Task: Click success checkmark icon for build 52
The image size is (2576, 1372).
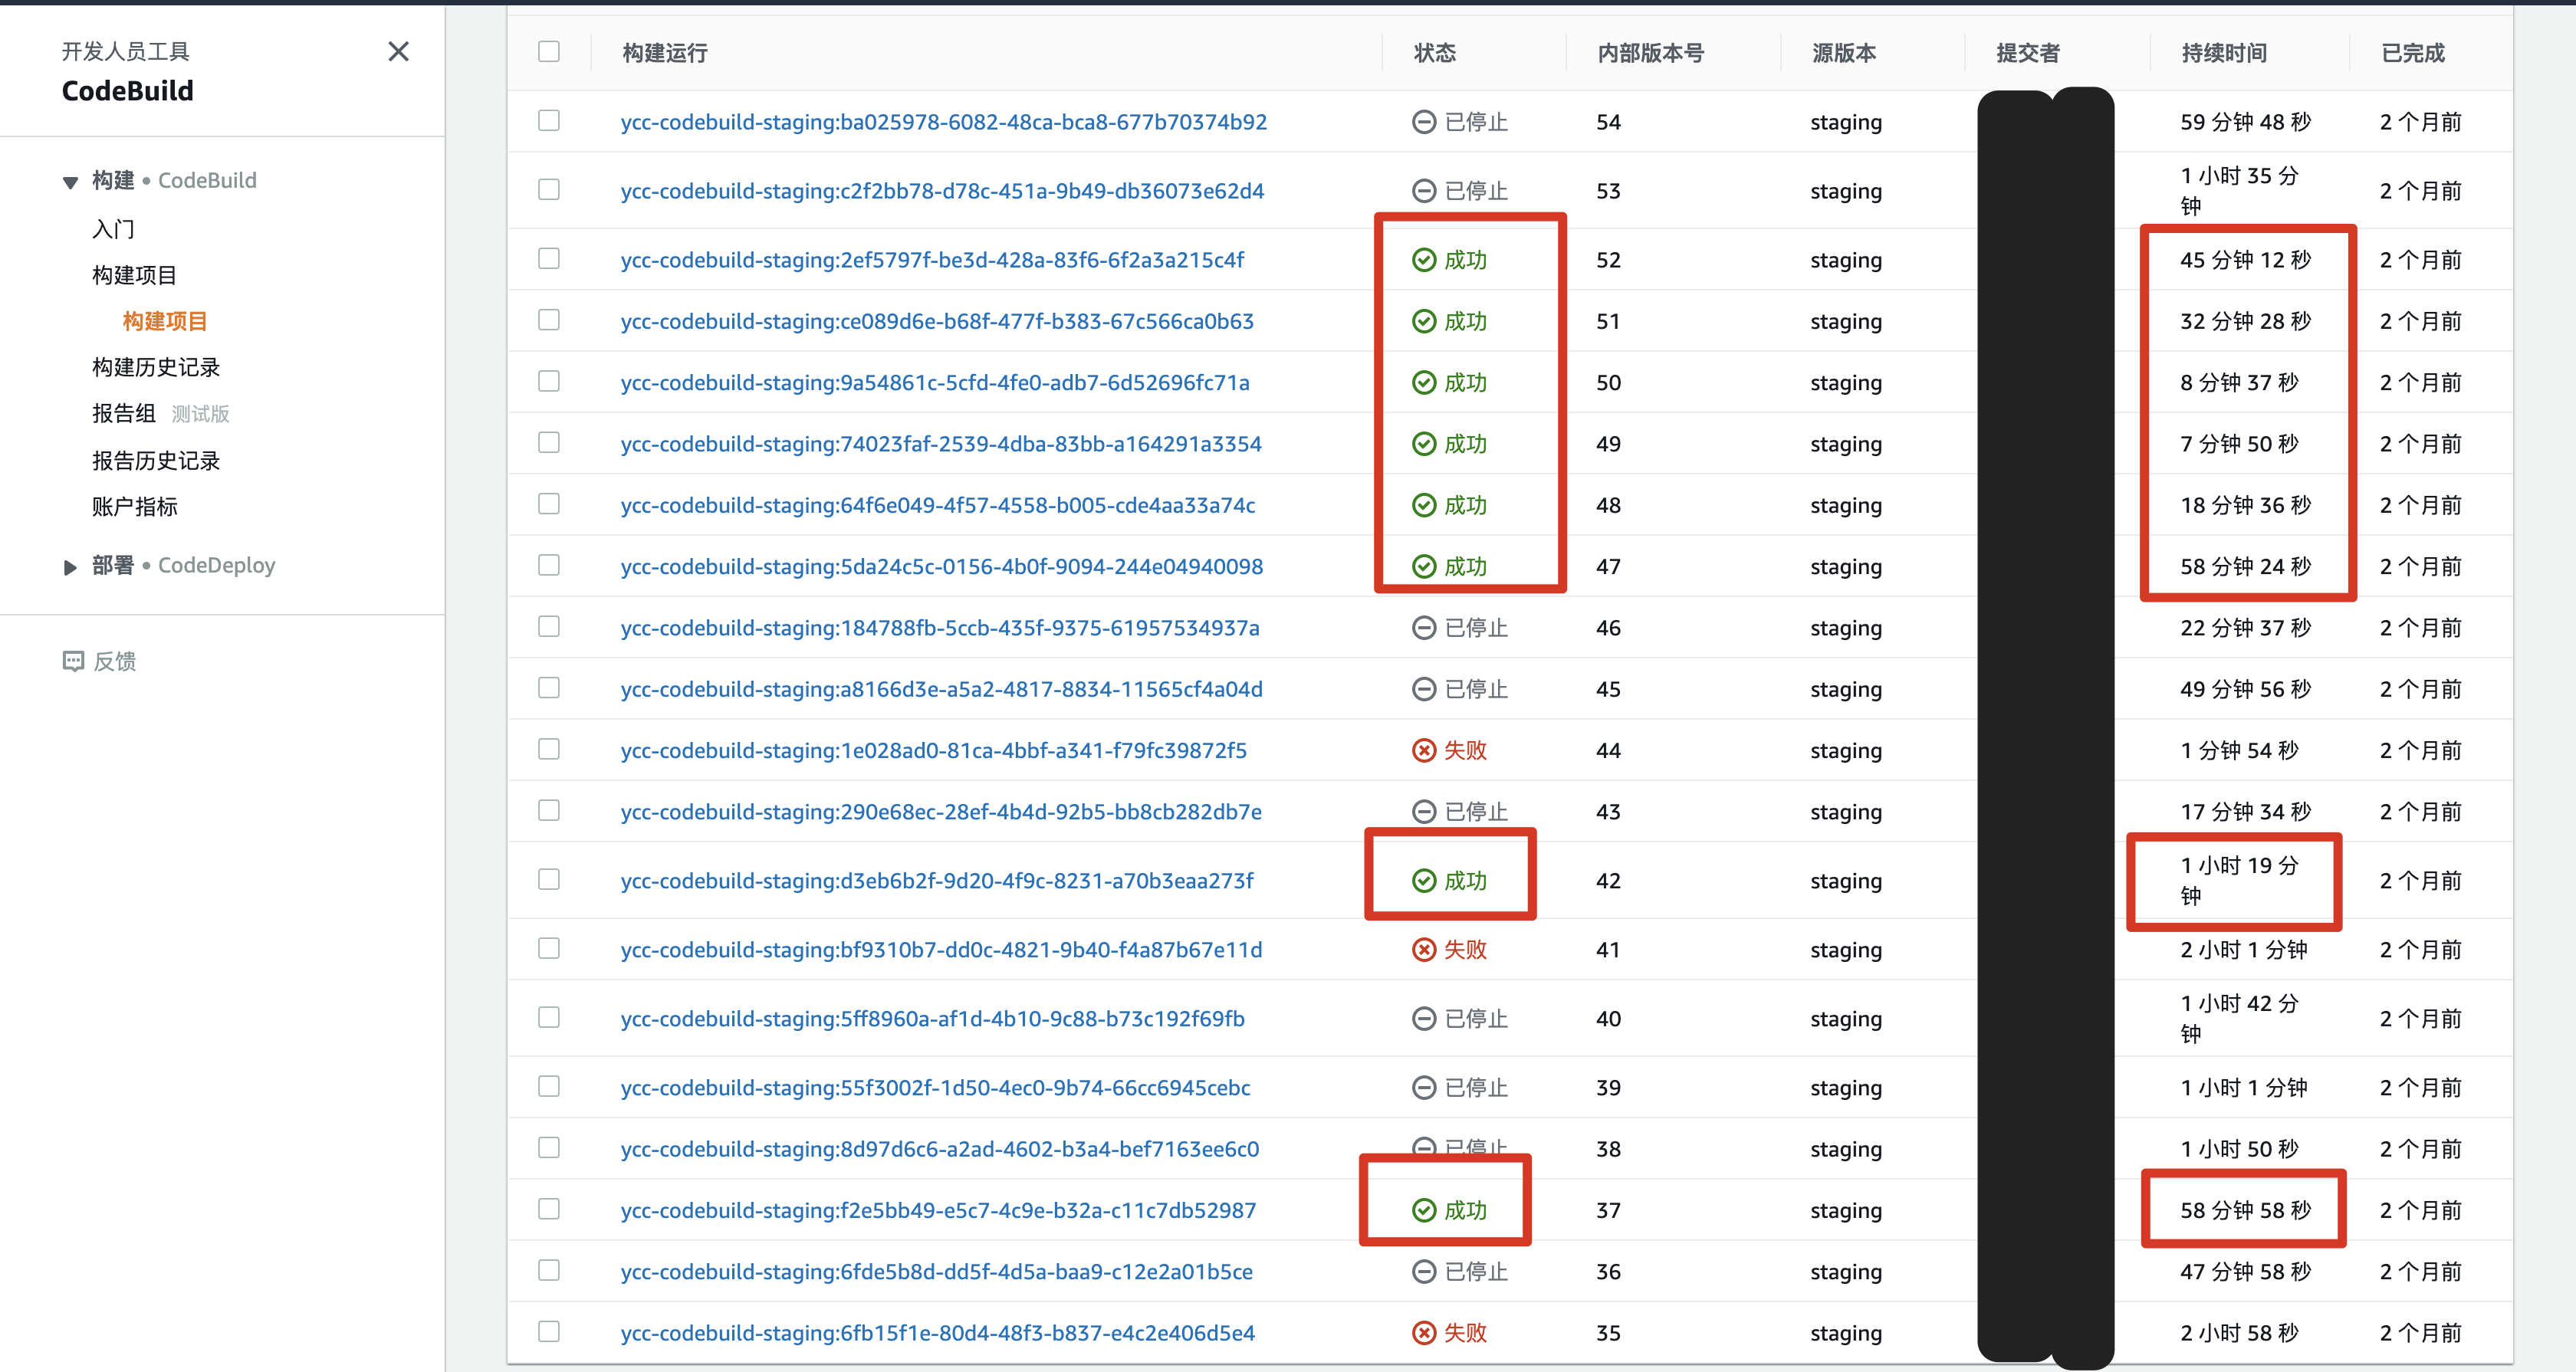Action: (1423, 260)
